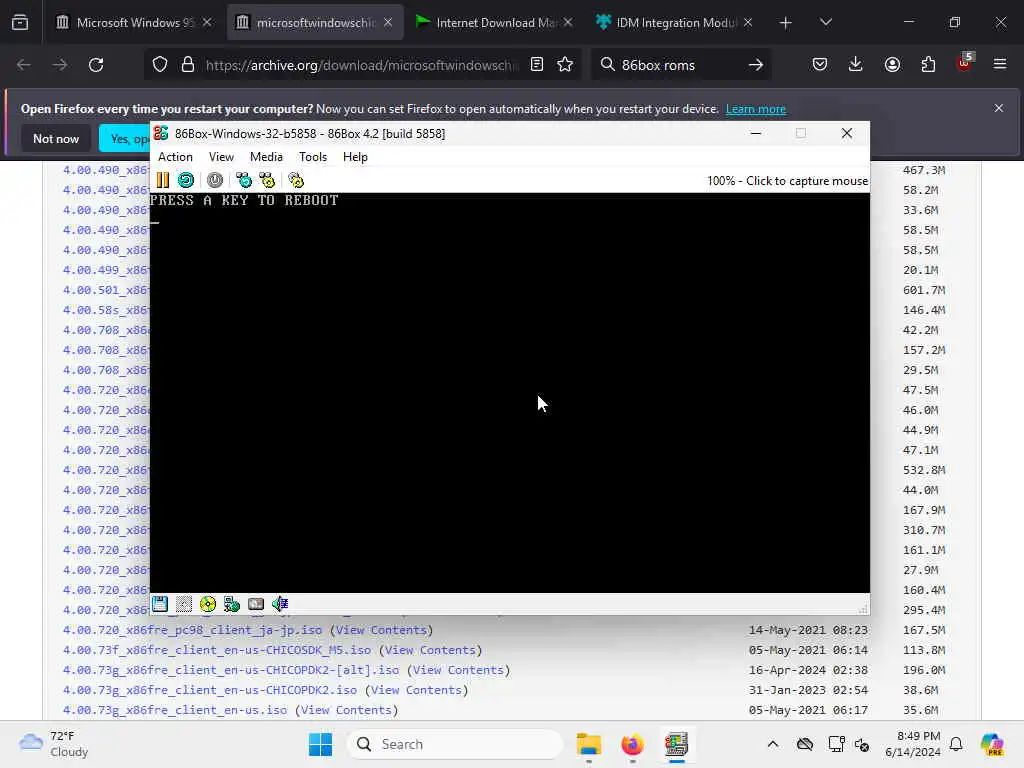Open Firefox View button at the tab strip's start
Viewport: 1024px width, 768px height.
click(x=20, y=23)
